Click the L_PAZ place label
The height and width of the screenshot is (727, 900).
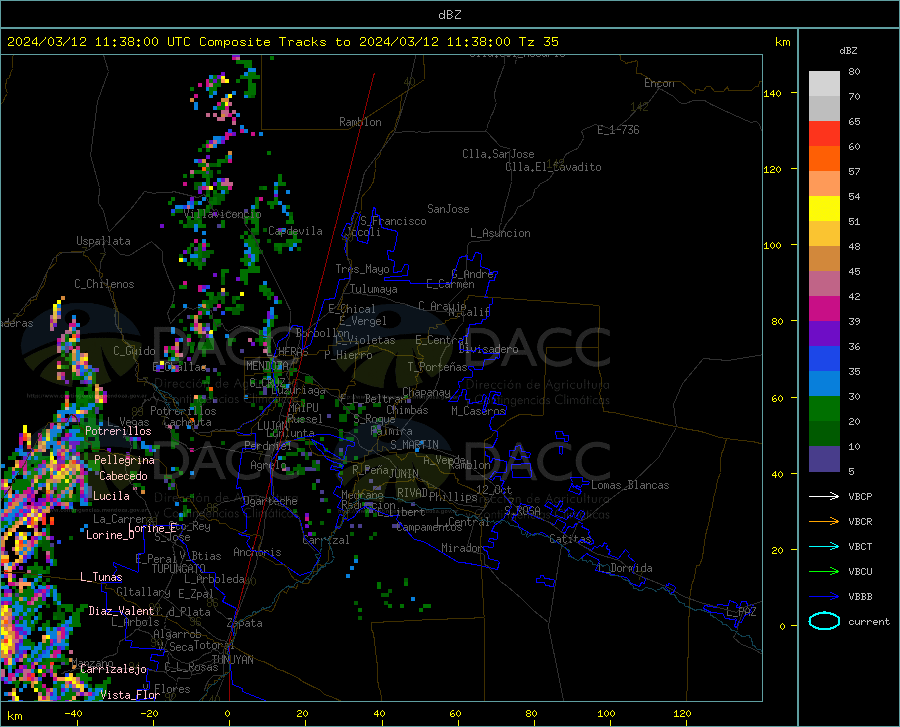(741, 612)
